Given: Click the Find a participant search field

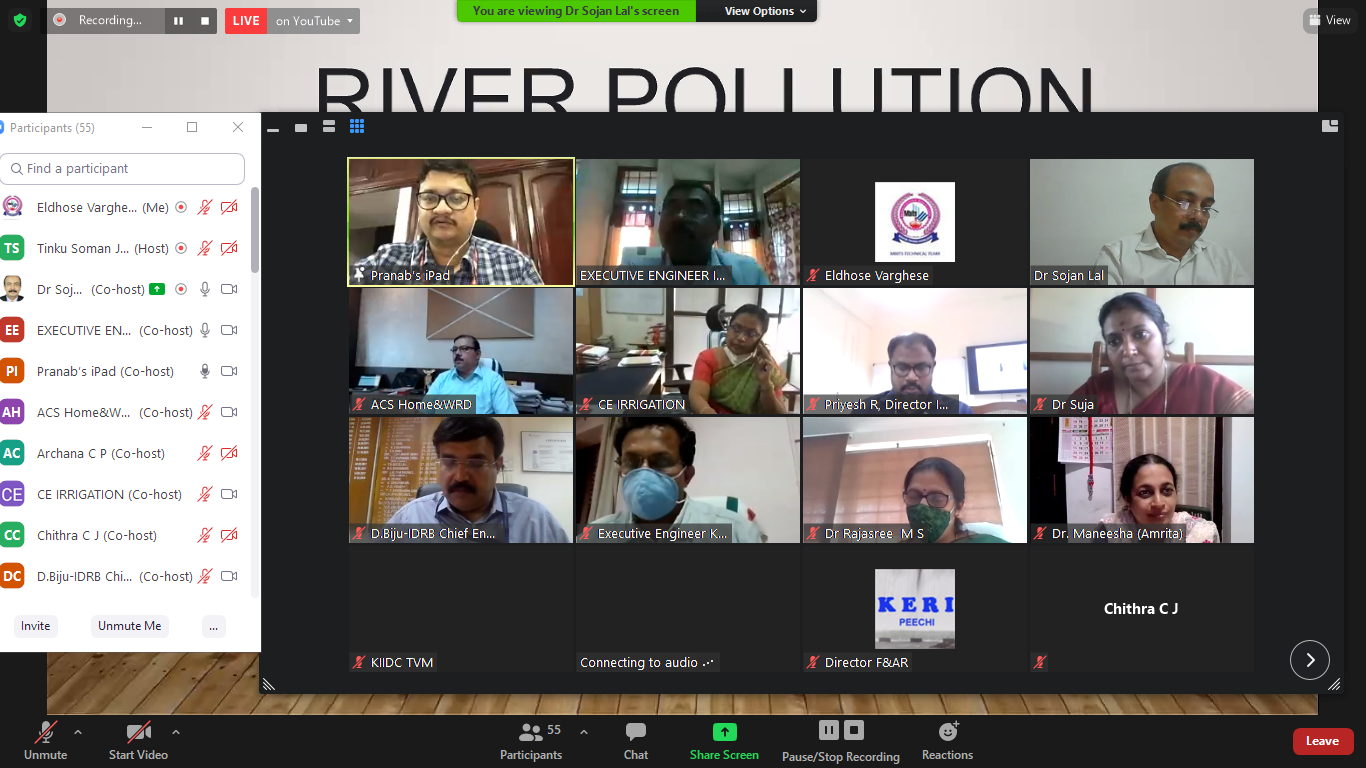Looking at the screenshot, I should 123,169.
